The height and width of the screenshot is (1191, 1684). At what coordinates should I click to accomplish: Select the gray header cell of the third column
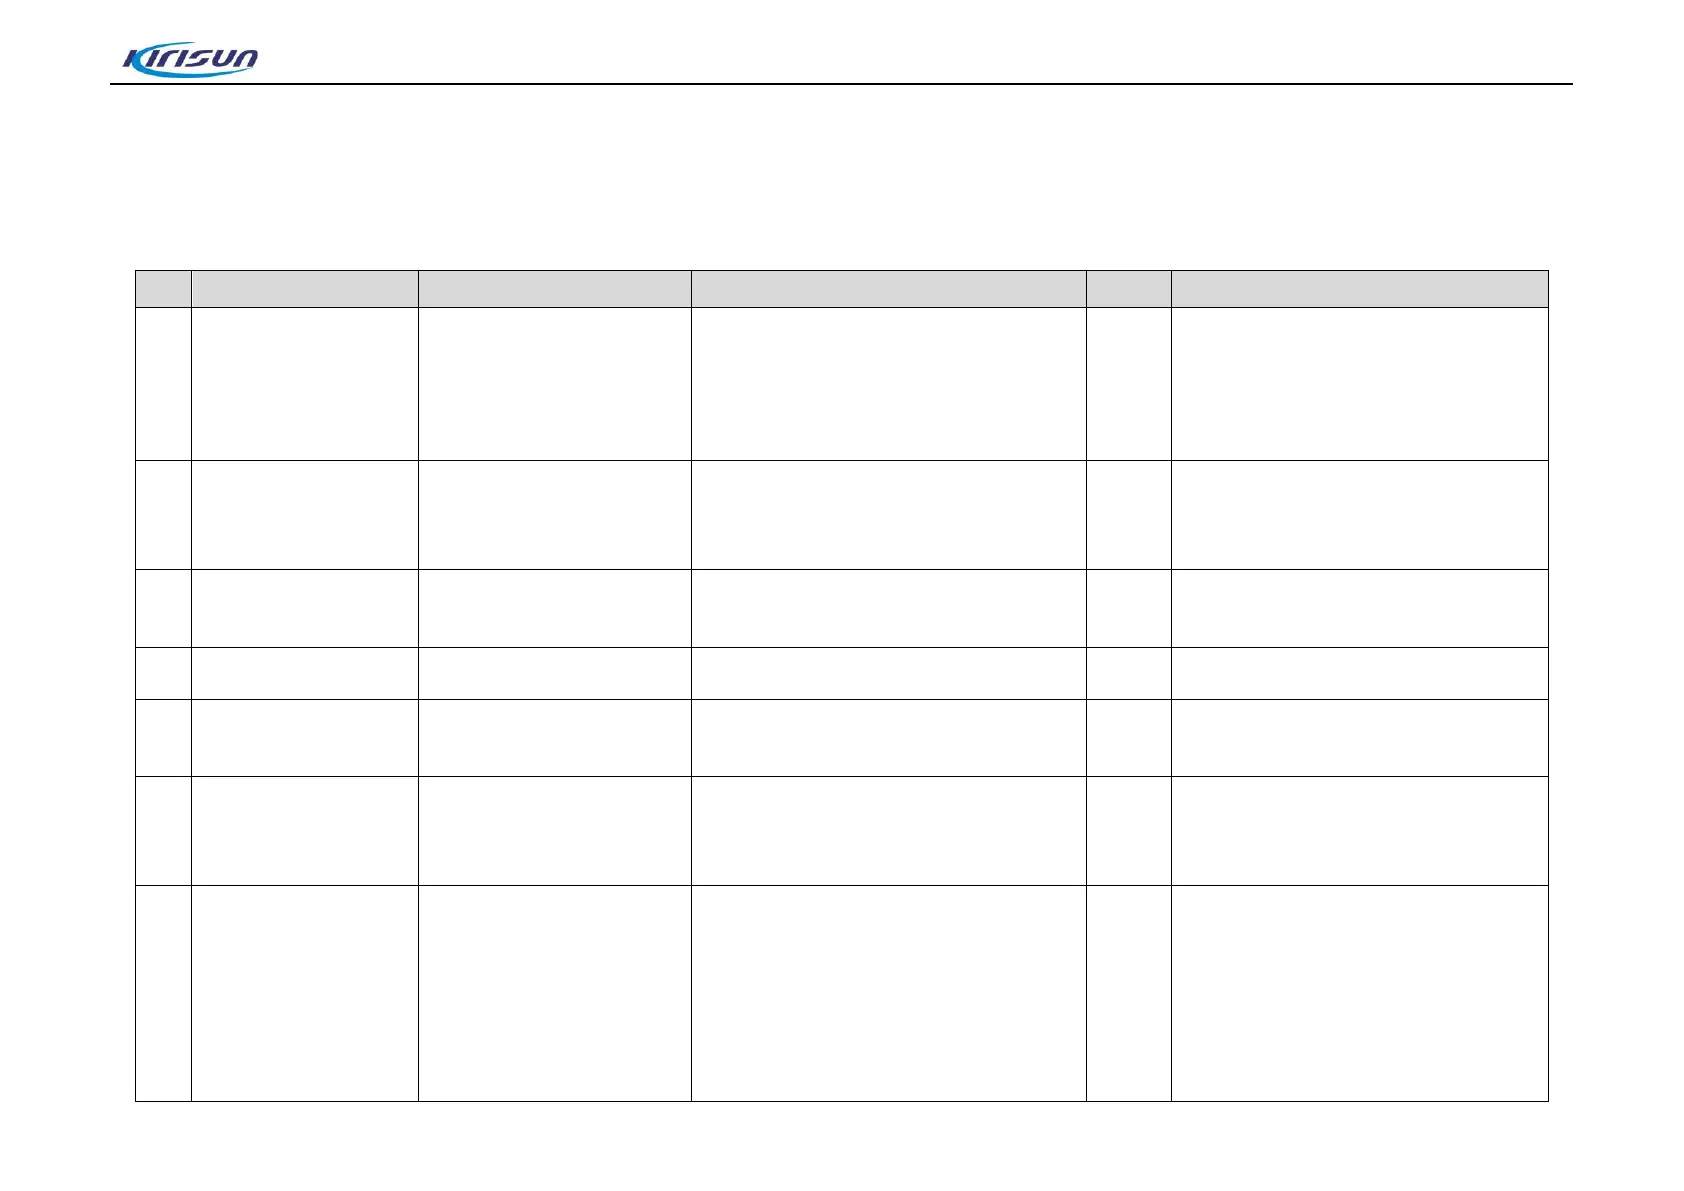point(554,289)
